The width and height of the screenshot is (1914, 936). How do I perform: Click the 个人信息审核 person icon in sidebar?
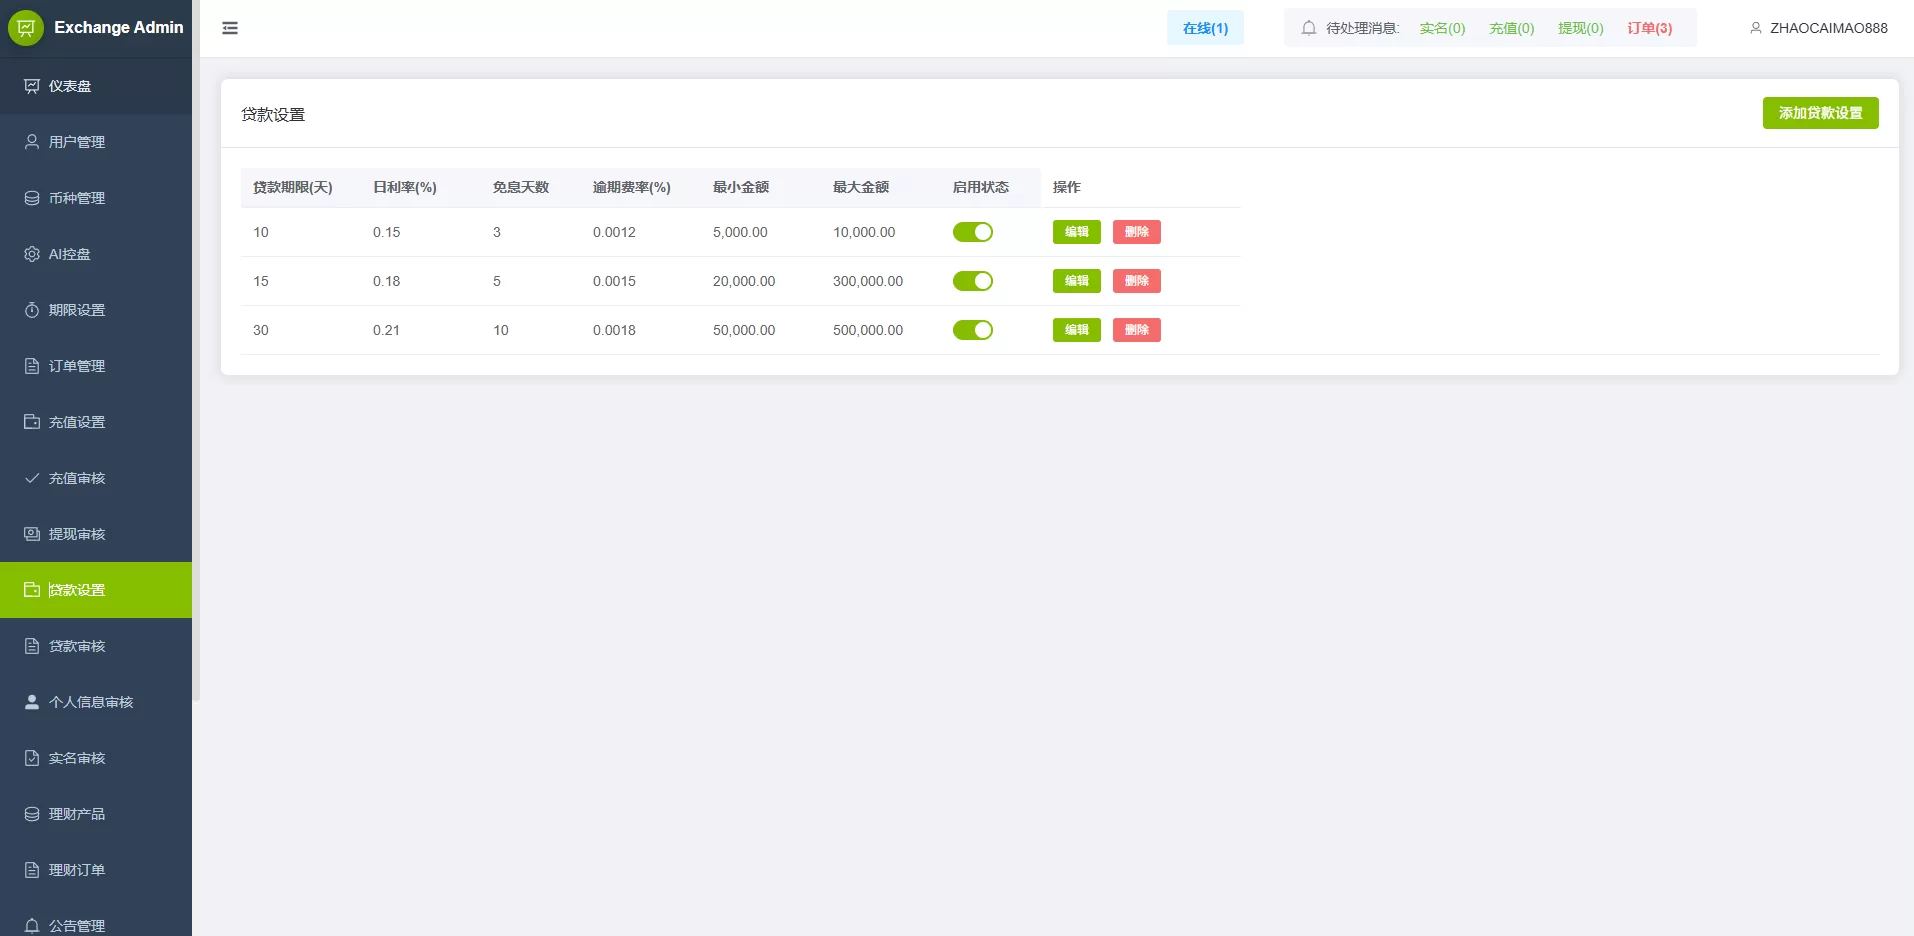pos(32,702)
